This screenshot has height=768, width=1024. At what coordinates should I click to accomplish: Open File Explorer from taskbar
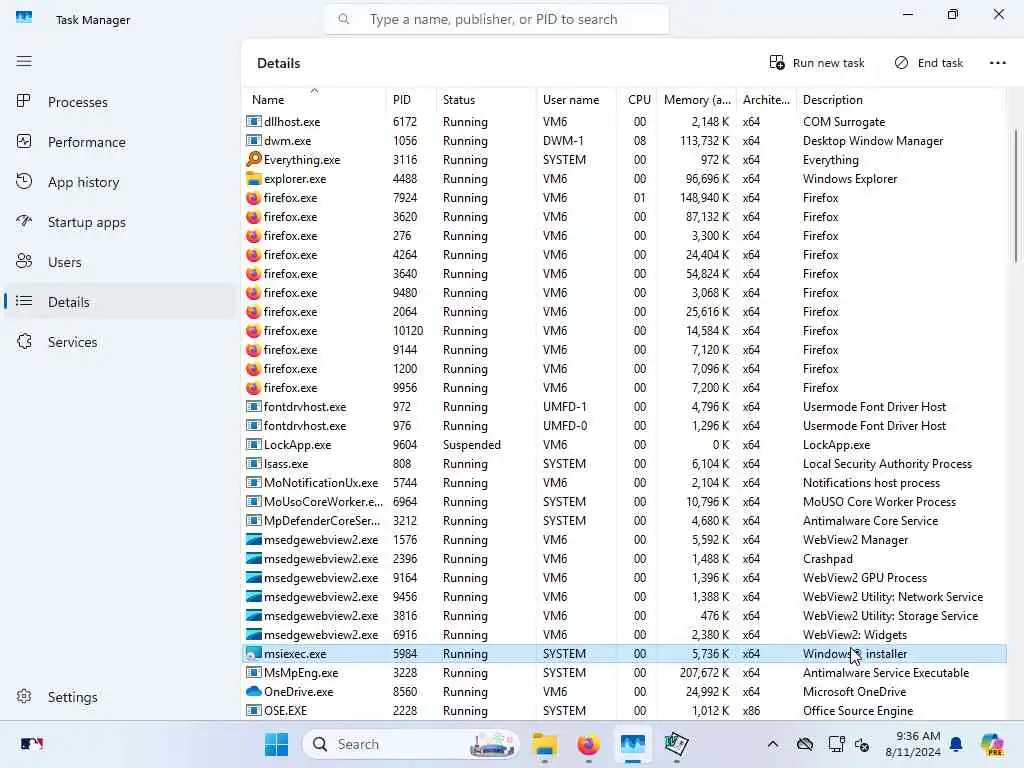(544, 744)
